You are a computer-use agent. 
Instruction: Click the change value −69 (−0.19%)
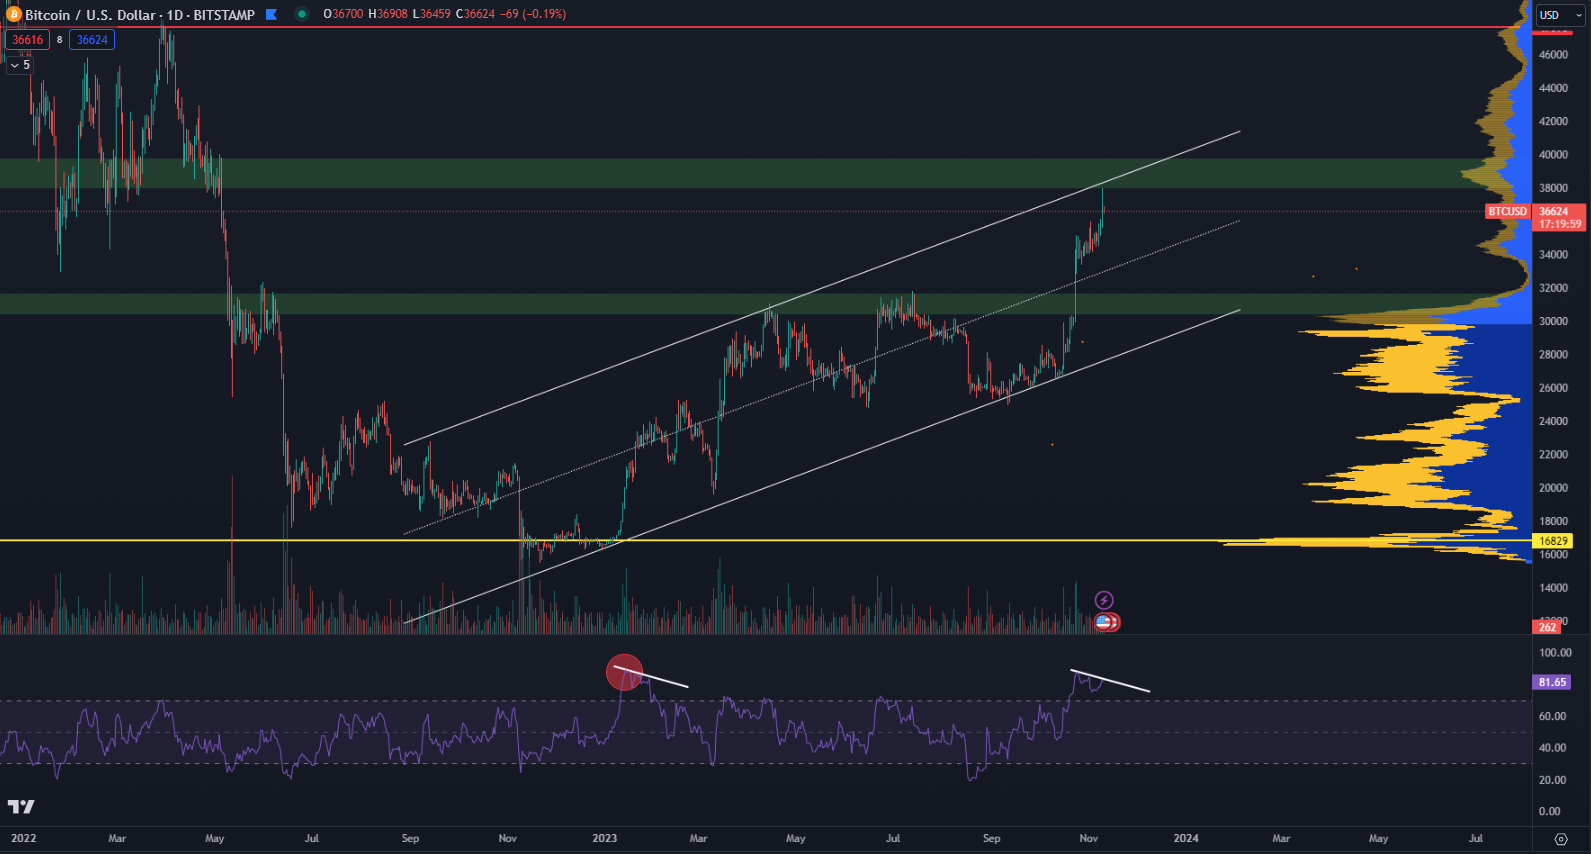point(532,14)
